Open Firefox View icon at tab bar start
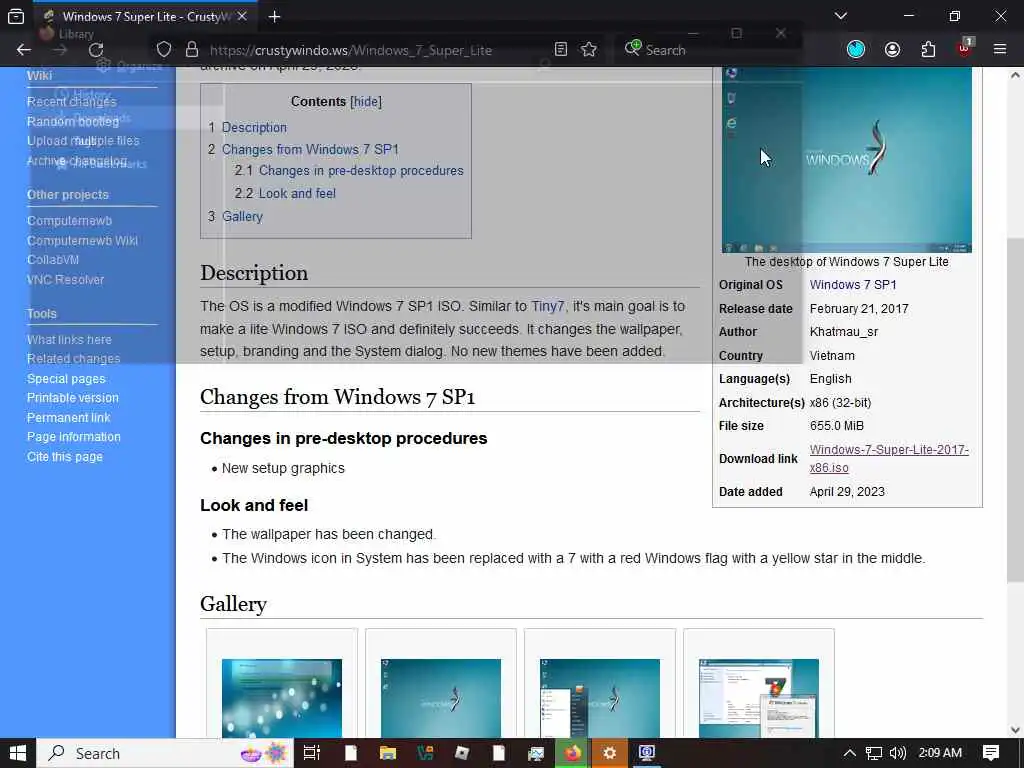The width and height of the screenshot is (1024, 768). (x=16, y=16)
